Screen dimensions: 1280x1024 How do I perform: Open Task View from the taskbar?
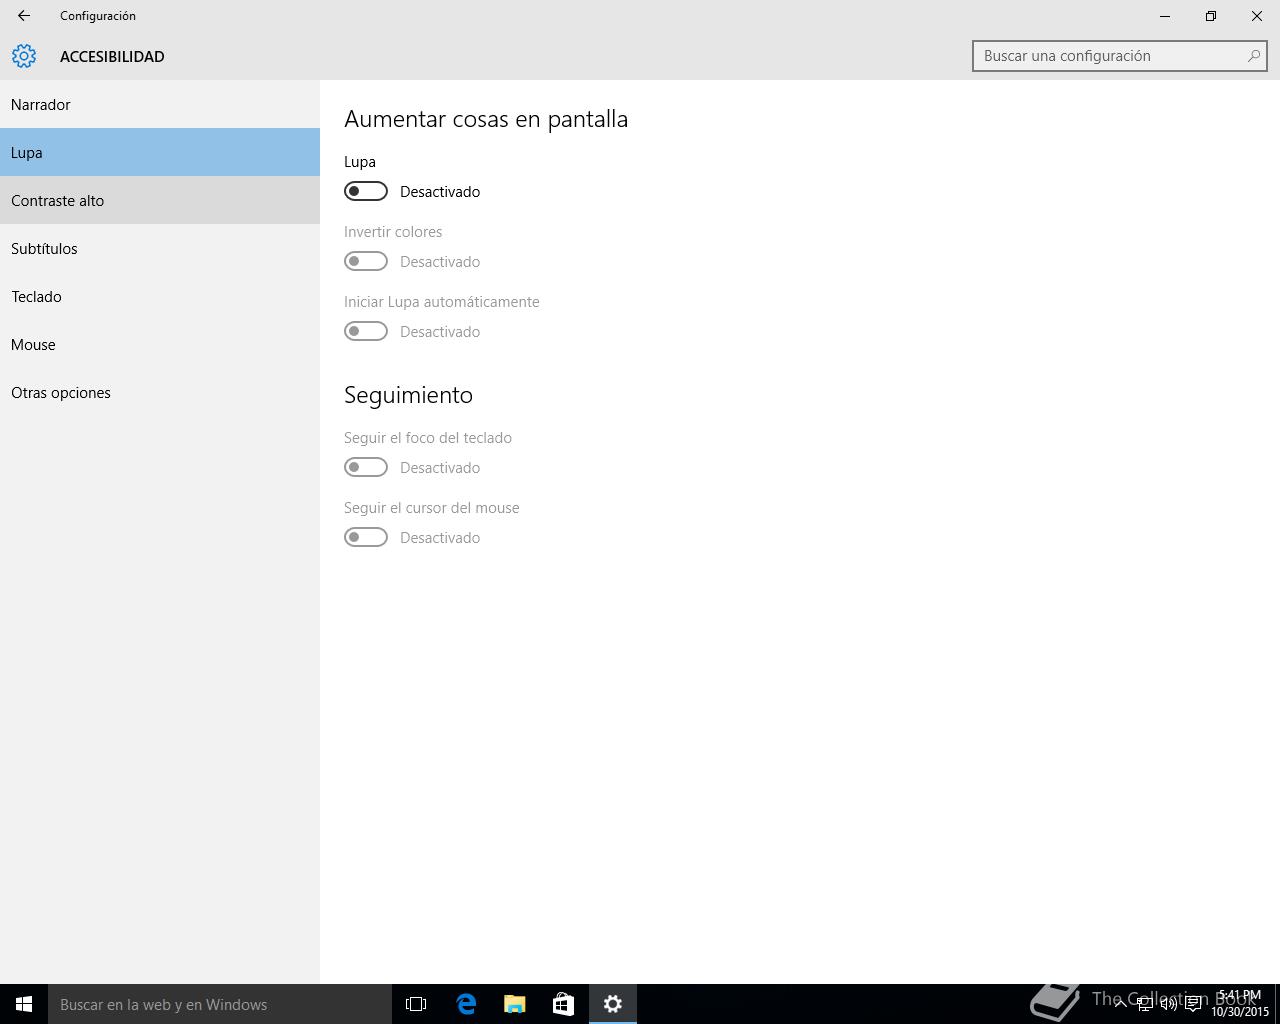click(416, 1004)
